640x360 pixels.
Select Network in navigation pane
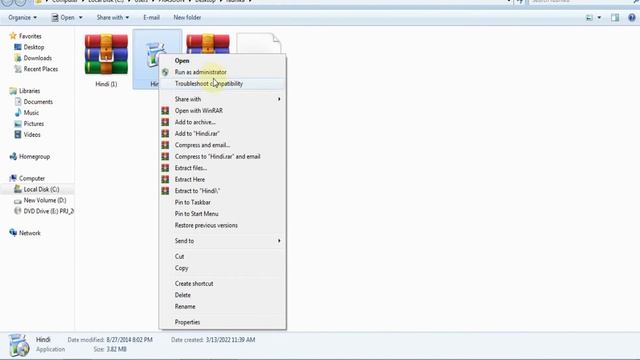coord(30,233)
